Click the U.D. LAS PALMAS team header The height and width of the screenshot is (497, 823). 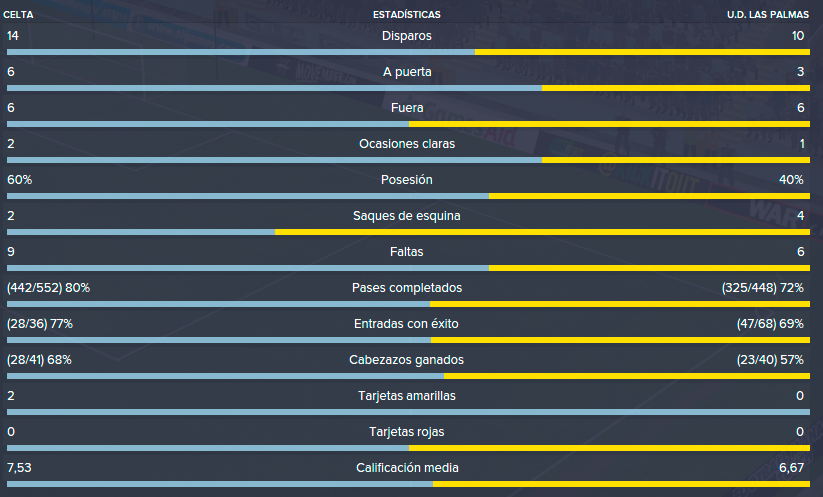coord(767,15)
